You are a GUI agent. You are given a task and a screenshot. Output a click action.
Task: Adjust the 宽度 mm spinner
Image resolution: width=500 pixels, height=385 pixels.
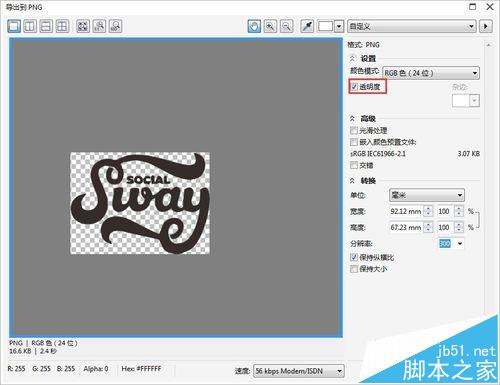coord(428,211)
